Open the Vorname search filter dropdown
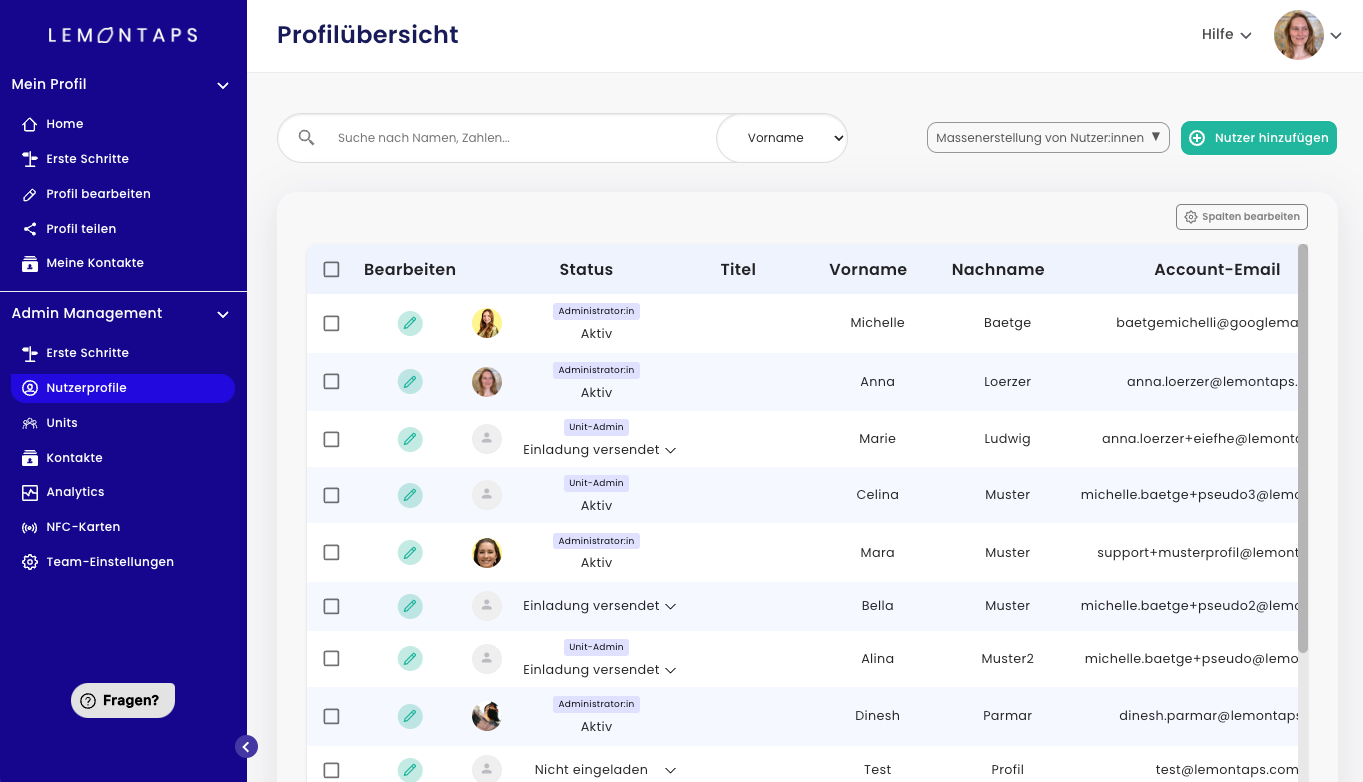Screen dimensions: 1363x782 pyautogui.click(x=783, y=138)
